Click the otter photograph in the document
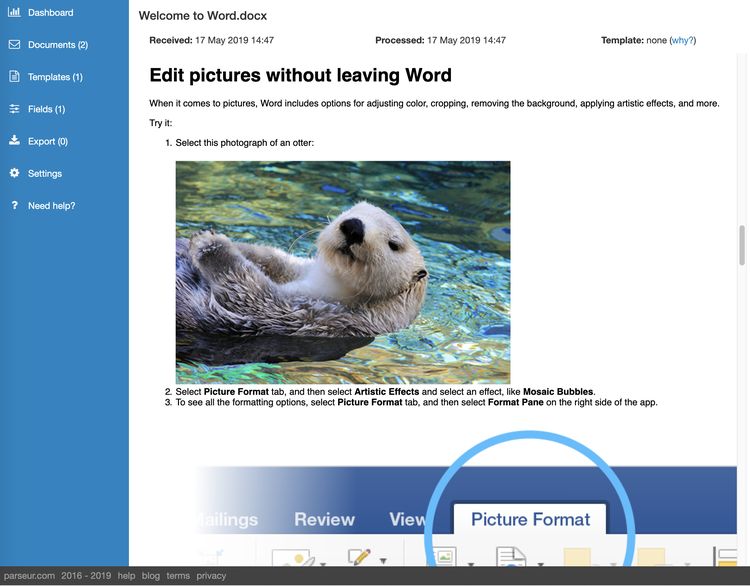 pyautogui.click(x=343, y=272)
